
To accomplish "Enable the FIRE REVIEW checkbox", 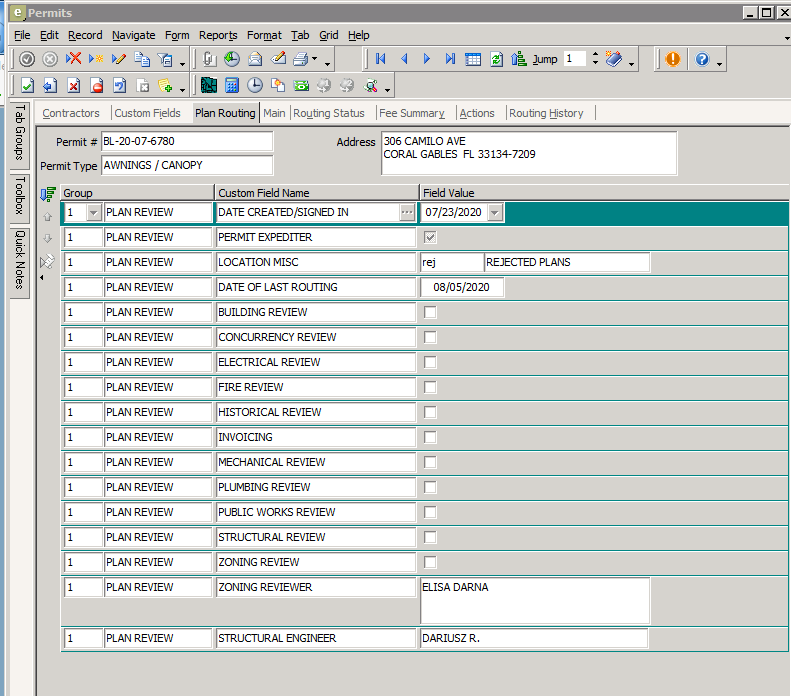I will [x=430, y=387].
